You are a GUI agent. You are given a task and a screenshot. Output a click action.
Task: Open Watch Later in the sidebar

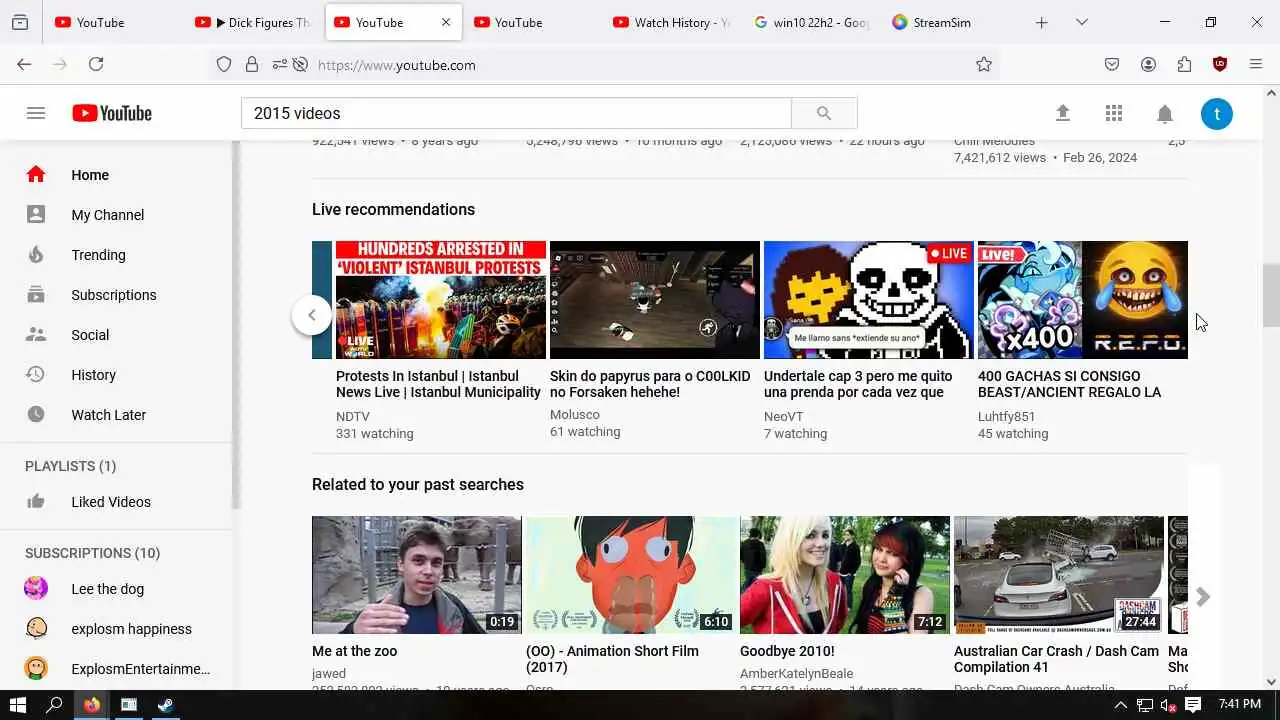click(x=116, y=415)
